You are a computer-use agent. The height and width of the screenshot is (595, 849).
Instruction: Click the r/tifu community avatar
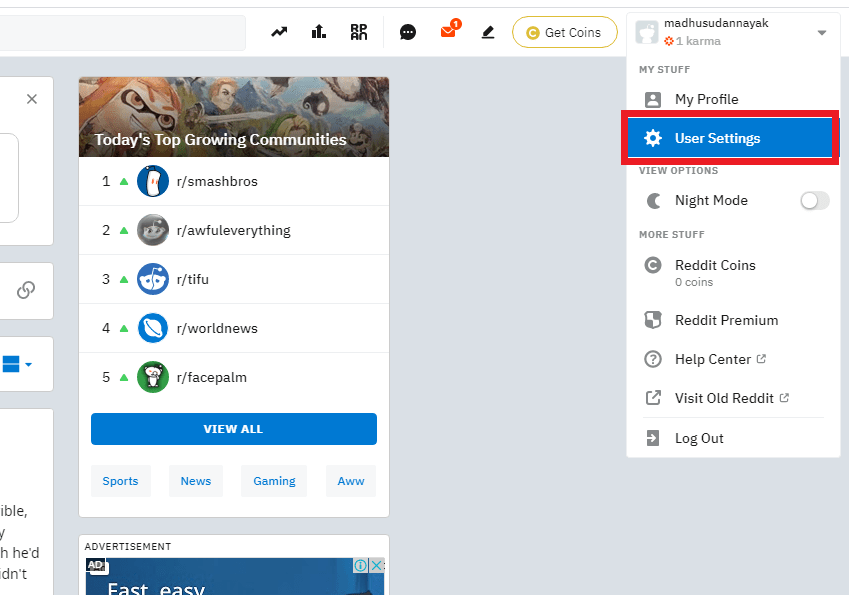click(x=153, y=279)
